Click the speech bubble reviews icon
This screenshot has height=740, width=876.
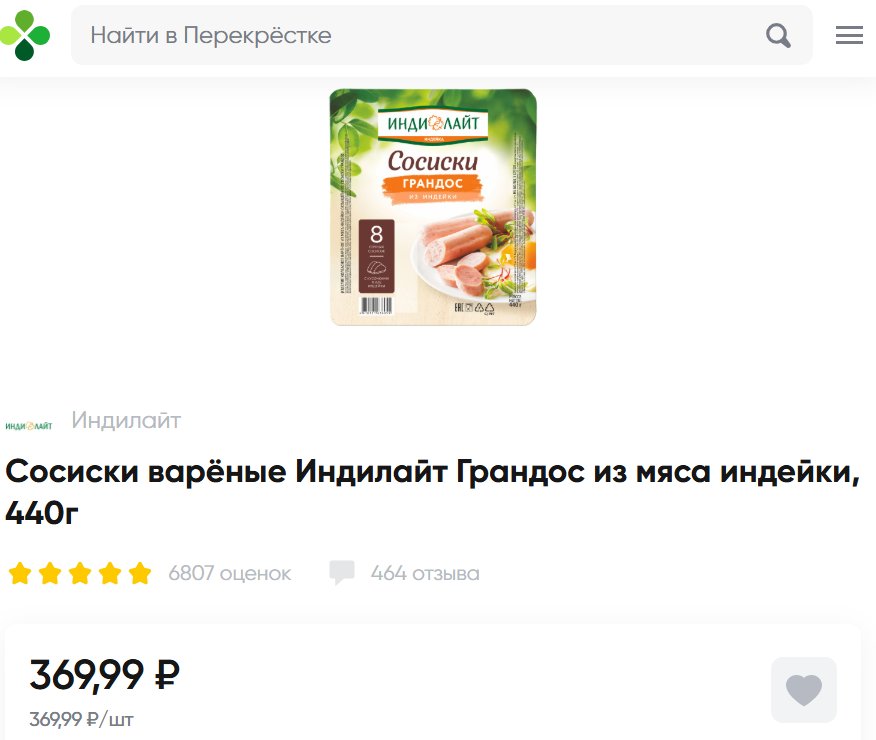click(342, 572)
